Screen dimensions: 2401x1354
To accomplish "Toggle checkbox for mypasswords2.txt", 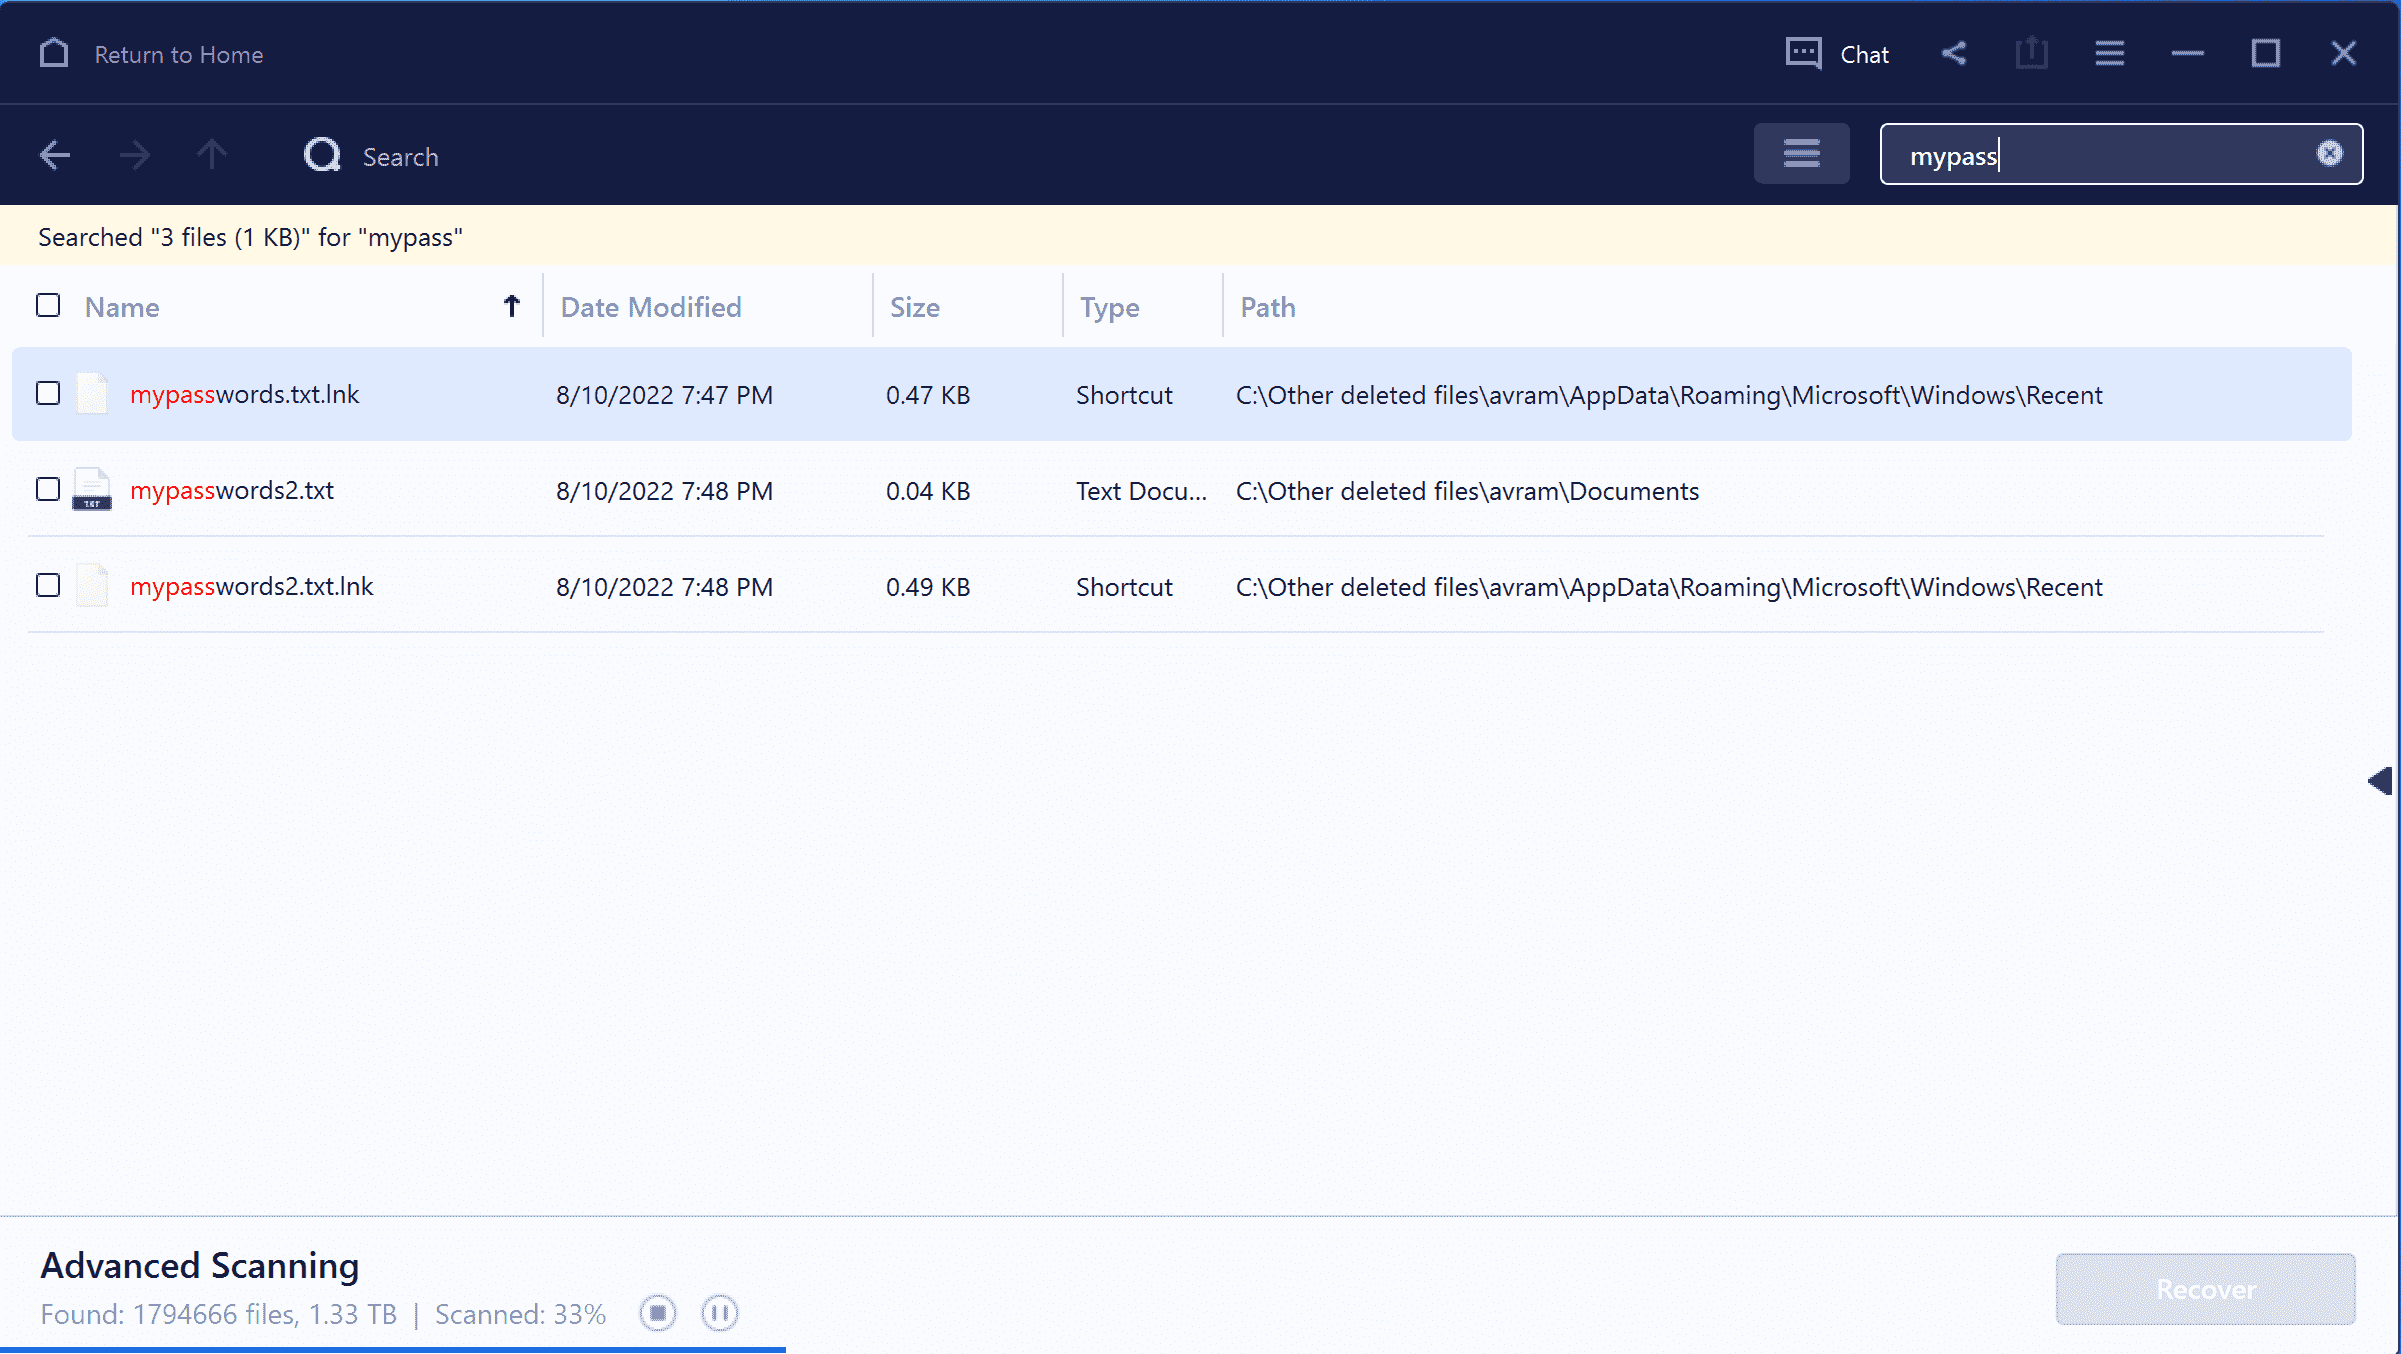I will point(48,490).
